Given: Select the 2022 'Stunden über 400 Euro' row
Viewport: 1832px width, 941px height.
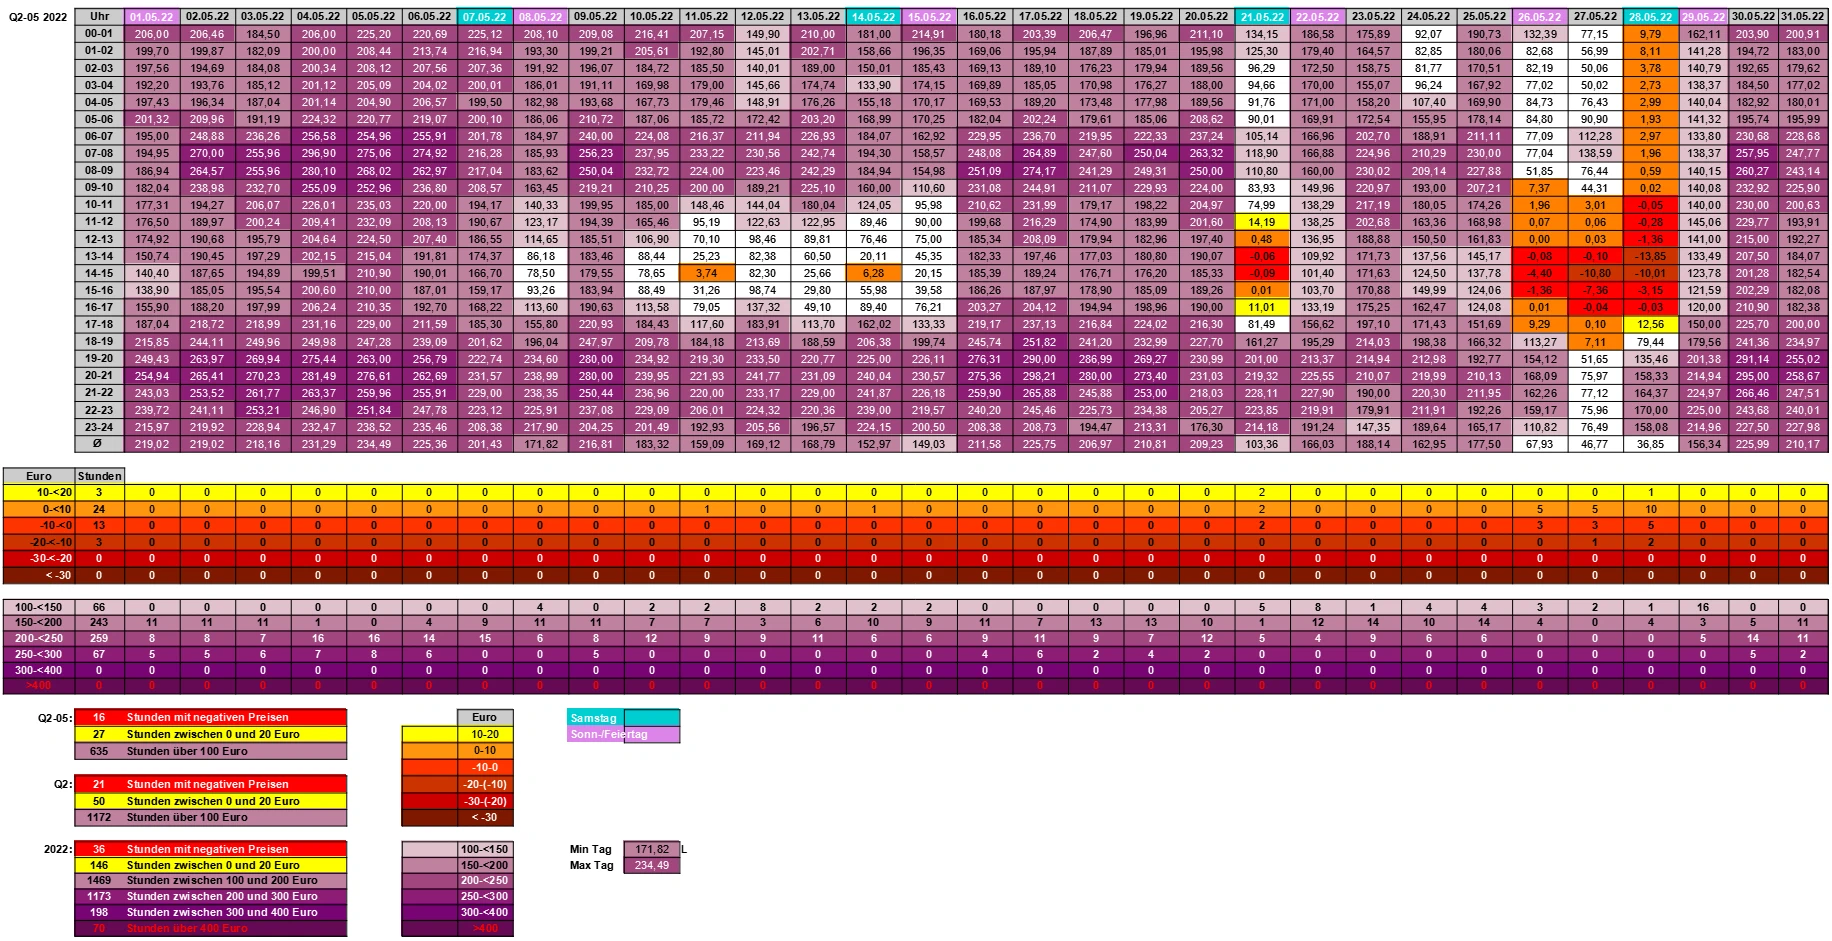Looking at the screenshot, I should 210,929.
